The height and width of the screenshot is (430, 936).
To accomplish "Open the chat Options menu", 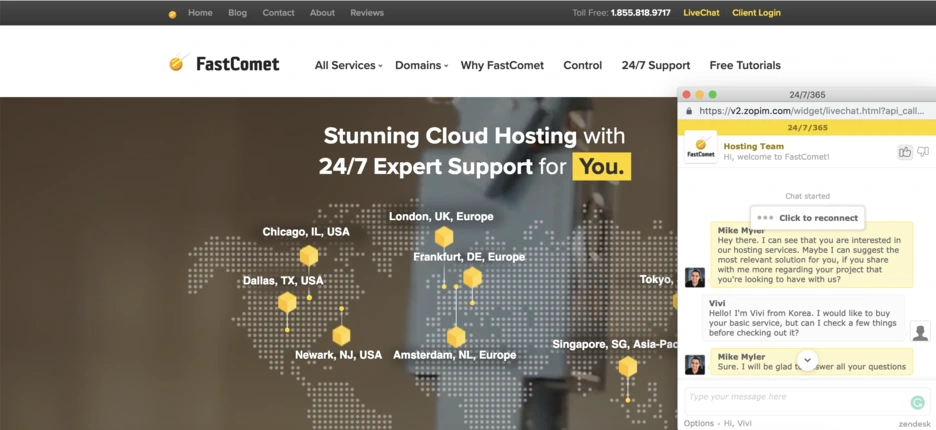I will [699, 423].
